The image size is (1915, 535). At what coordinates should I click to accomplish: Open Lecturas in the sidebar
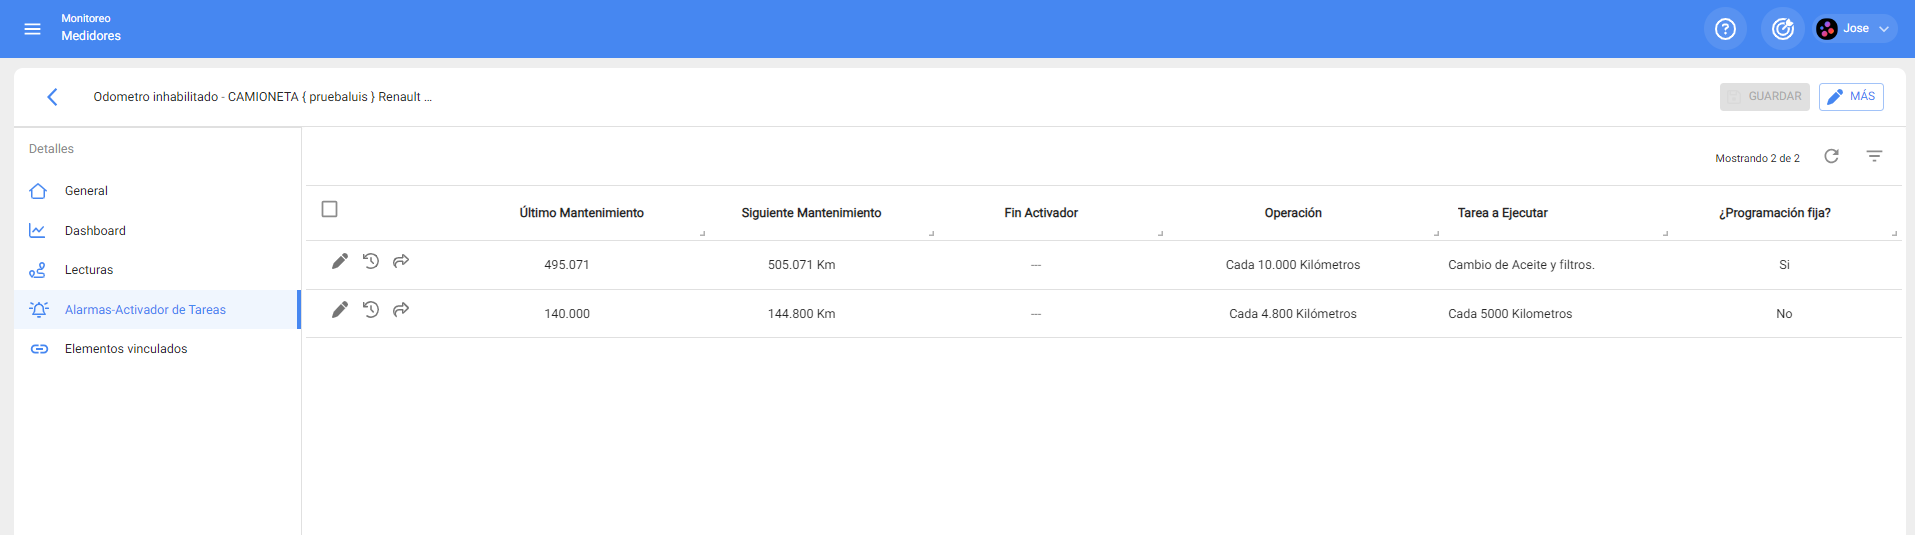tap(89, 270)
